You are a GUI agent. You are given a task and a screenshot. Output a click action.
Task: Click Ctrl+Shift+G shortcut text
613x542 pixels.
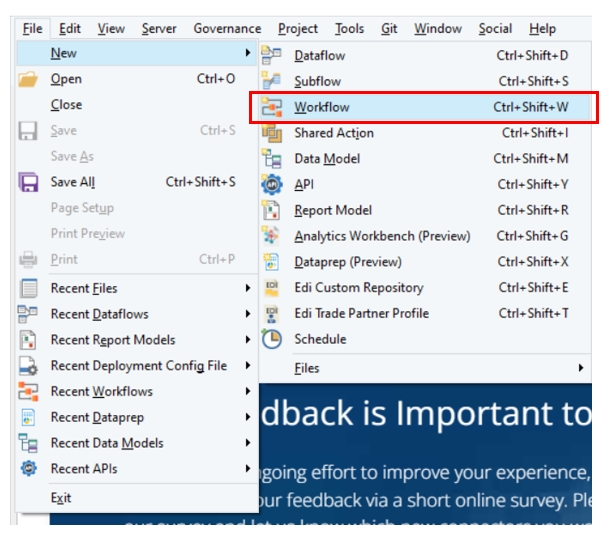[x=532, y=236]
